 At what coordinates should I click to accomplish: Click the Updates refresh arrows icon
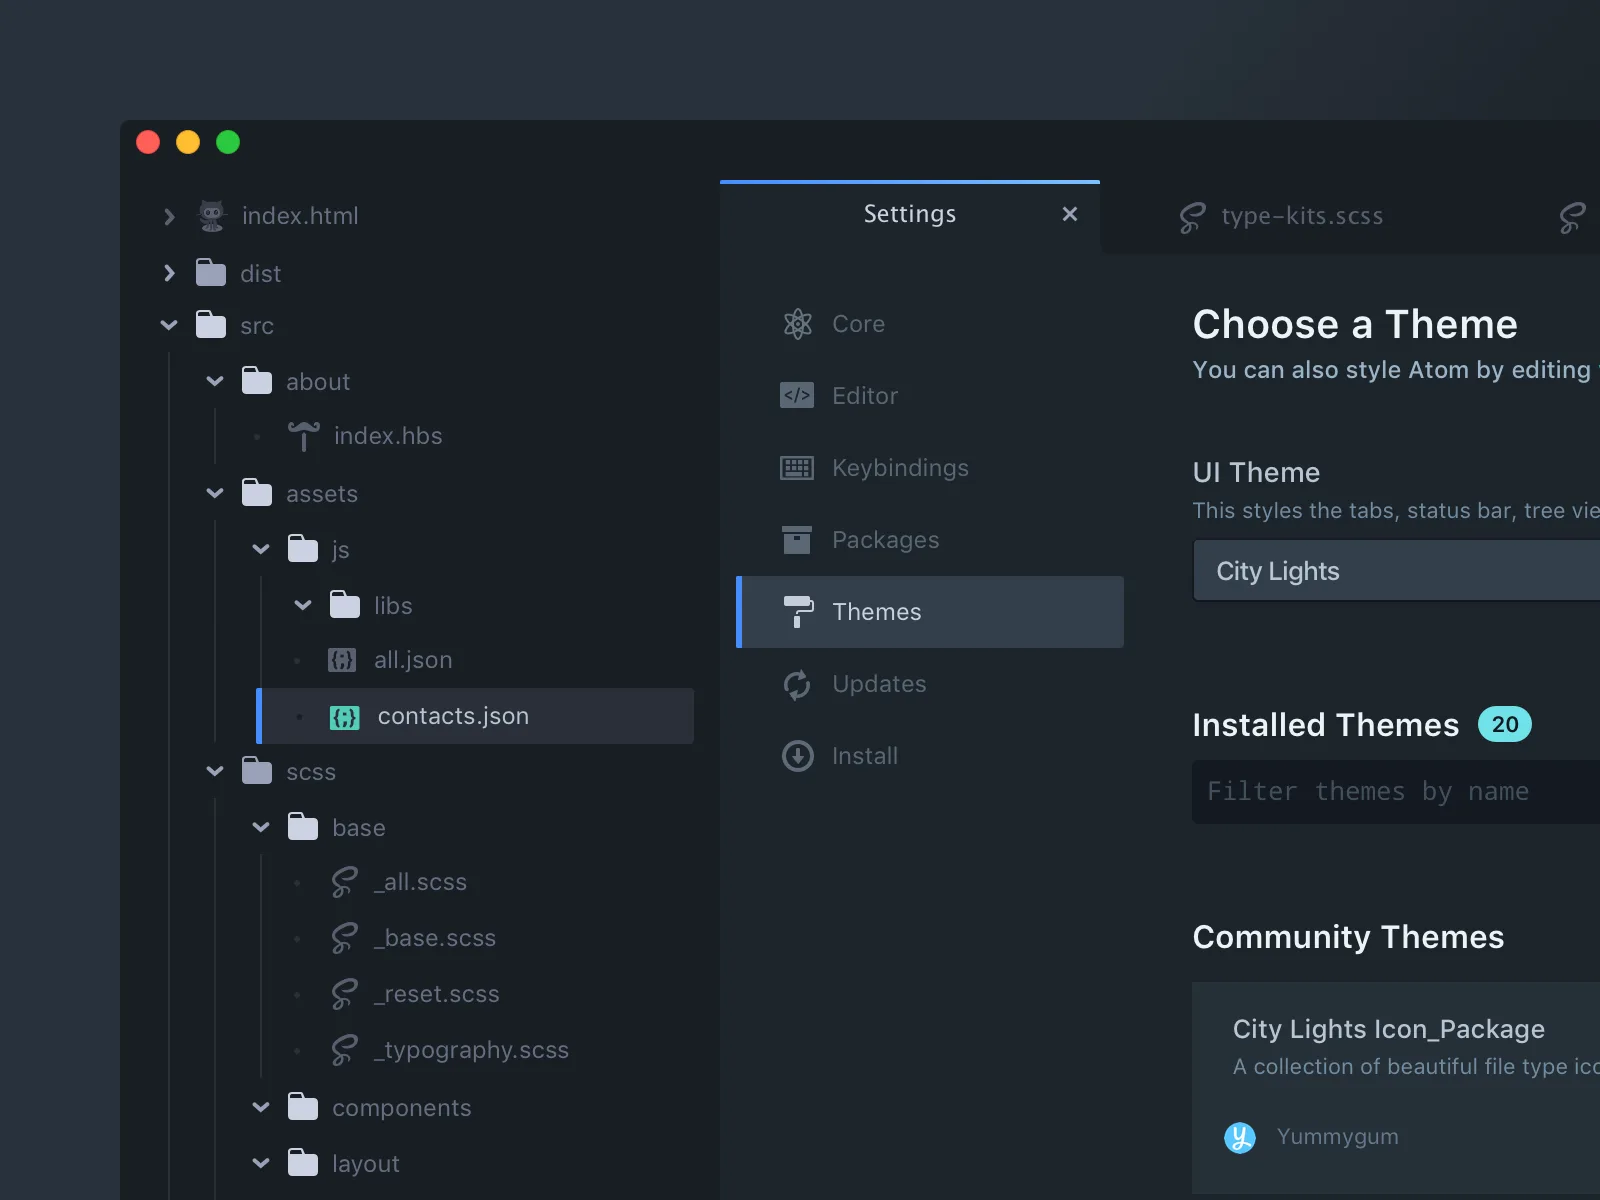click(797, 685)
